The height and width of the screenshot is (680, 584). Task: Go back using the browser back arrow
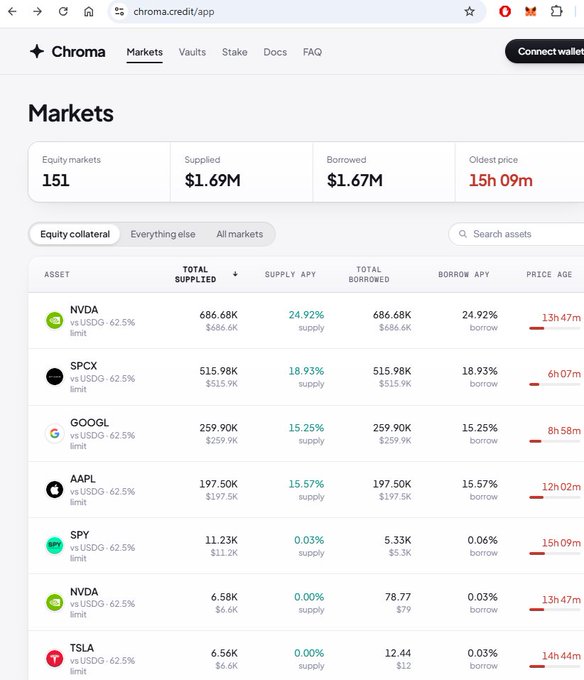tap(12, 12)
